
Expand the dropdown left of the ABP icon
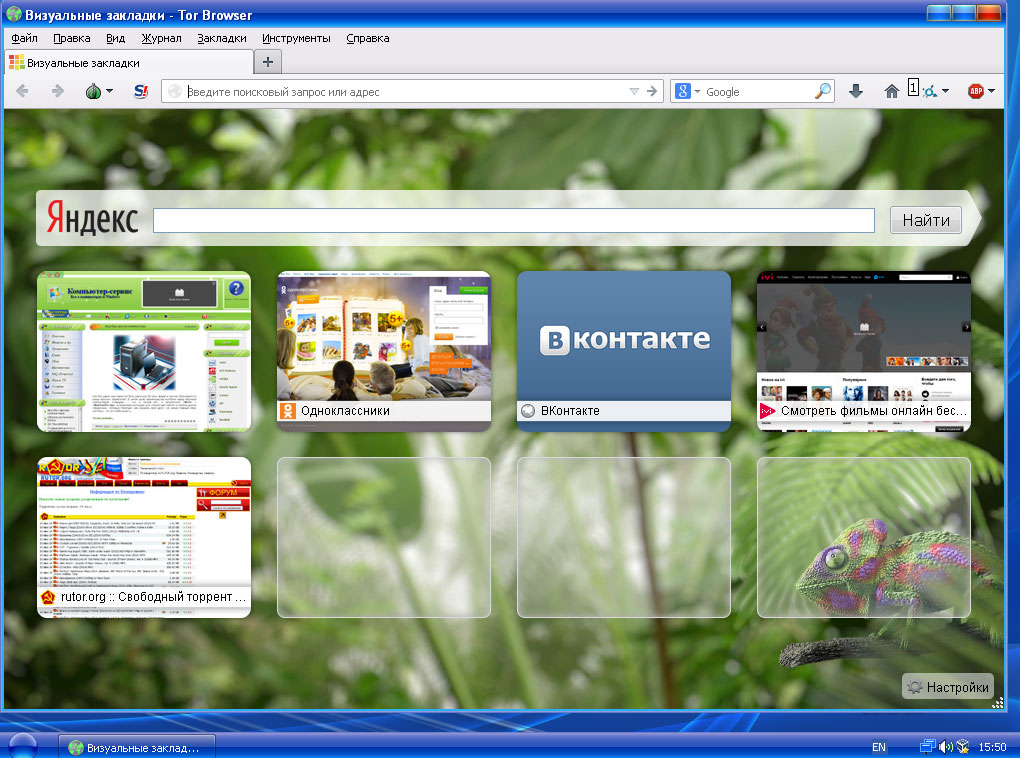945,91
